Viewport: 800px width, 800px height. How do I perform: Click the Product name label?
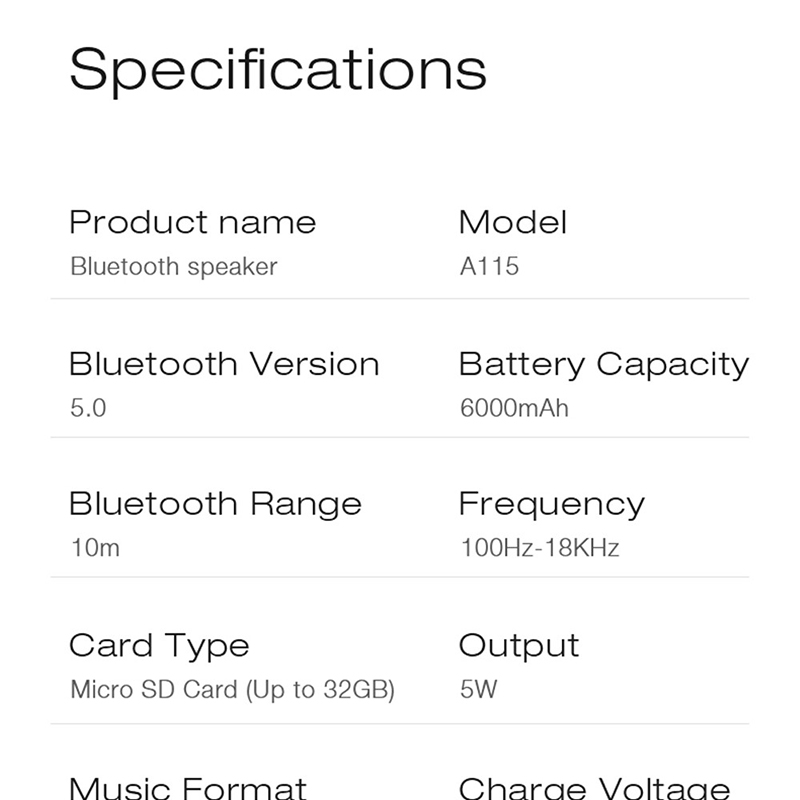(192, 222)
